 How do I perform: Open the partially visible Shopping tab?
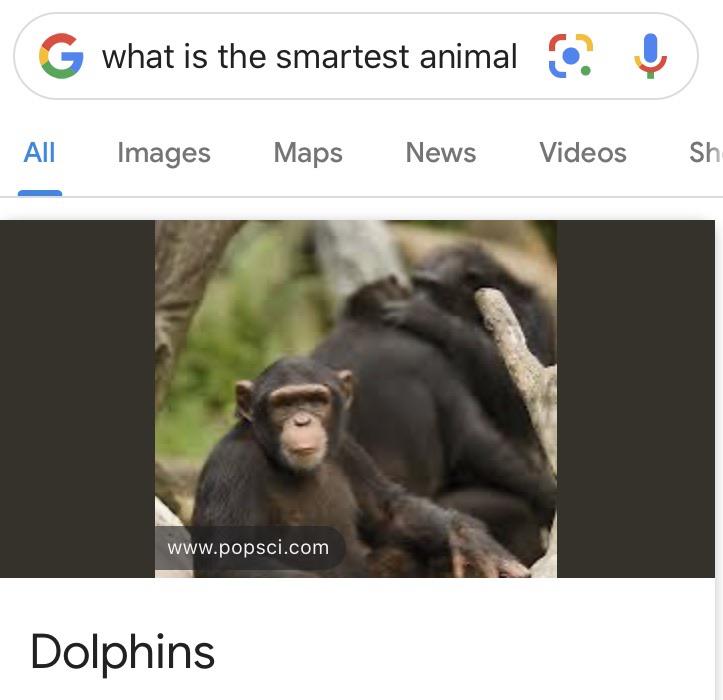point(705,153)
